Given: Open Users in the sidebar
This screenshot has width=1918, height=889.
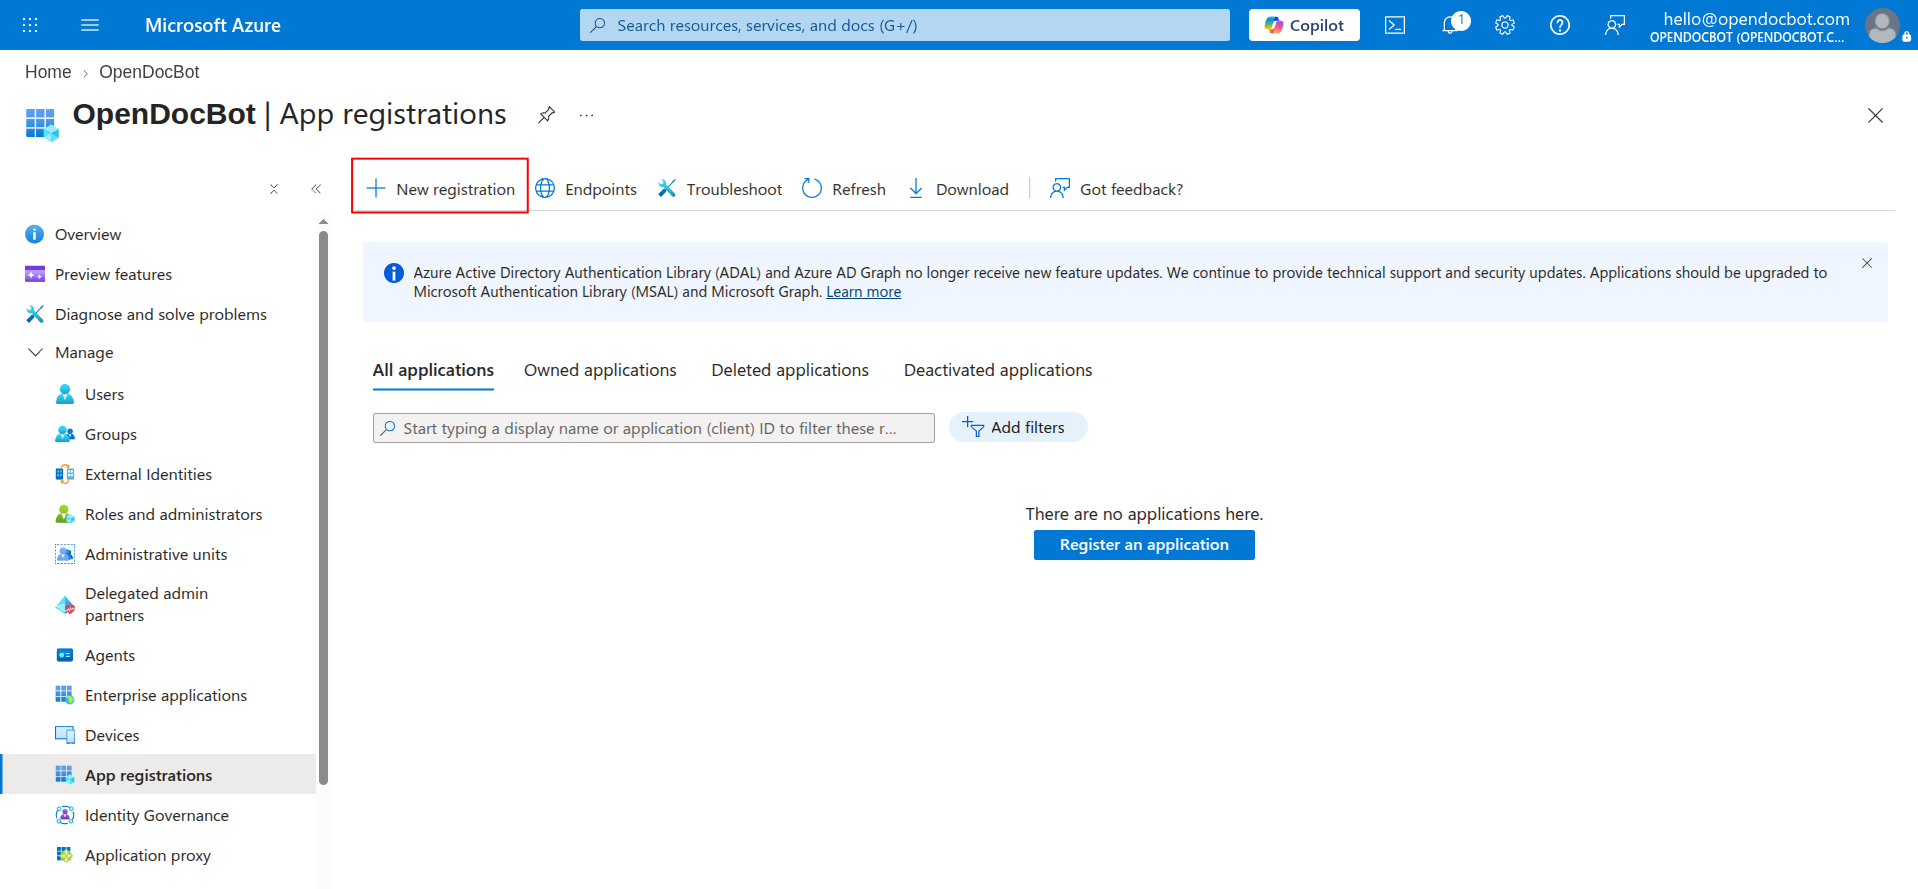Looking at the screenshot, I should point(90,394).
